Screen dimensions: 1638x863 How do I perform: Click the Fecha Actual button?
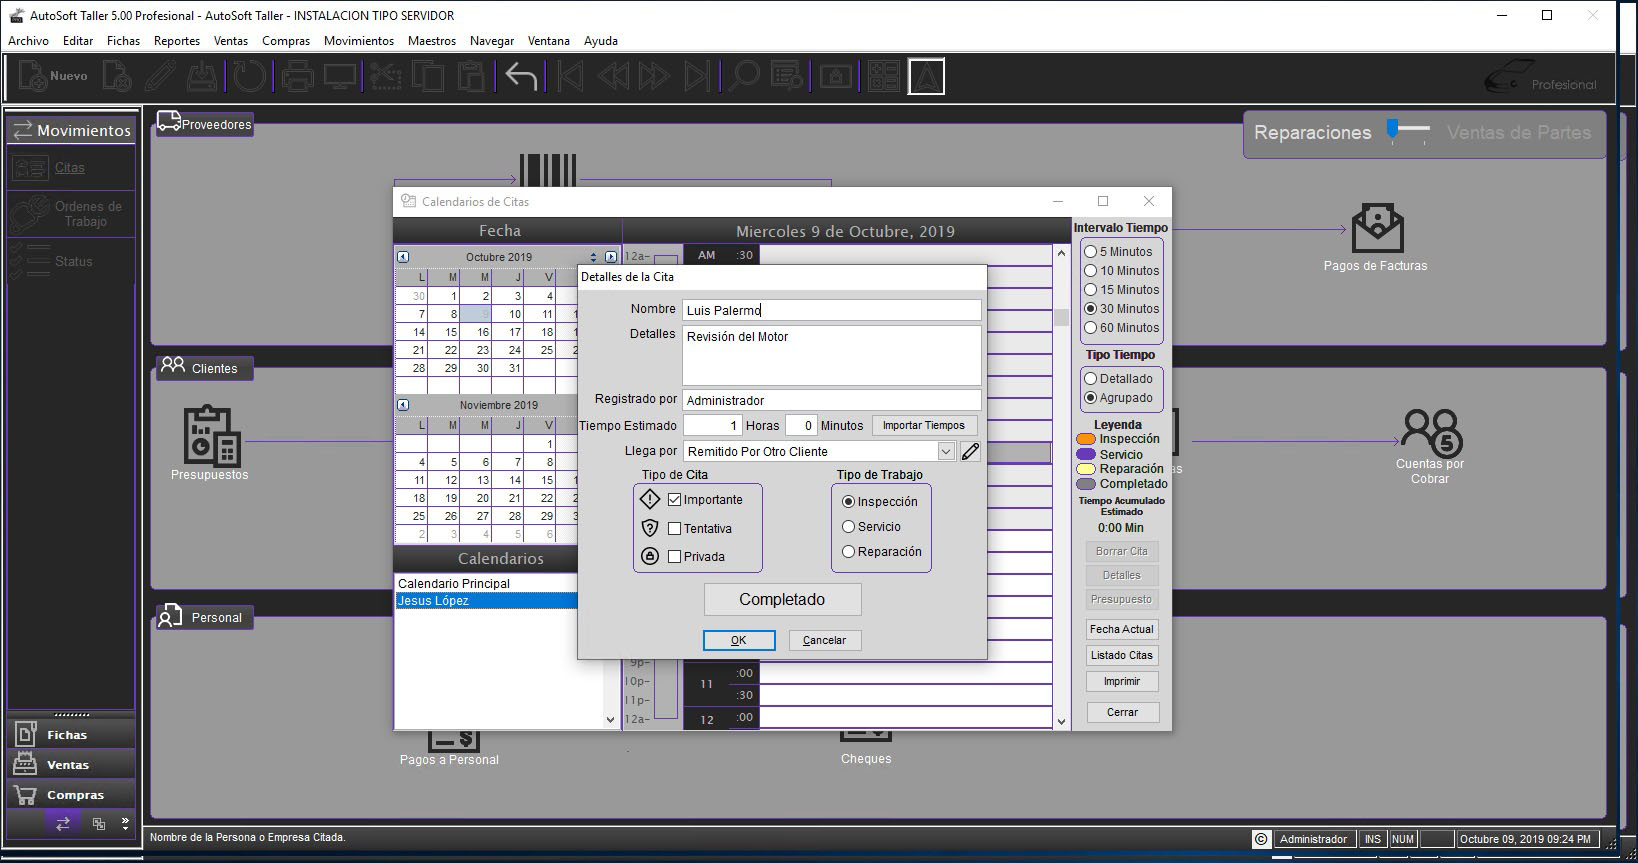pos(1122,629)
